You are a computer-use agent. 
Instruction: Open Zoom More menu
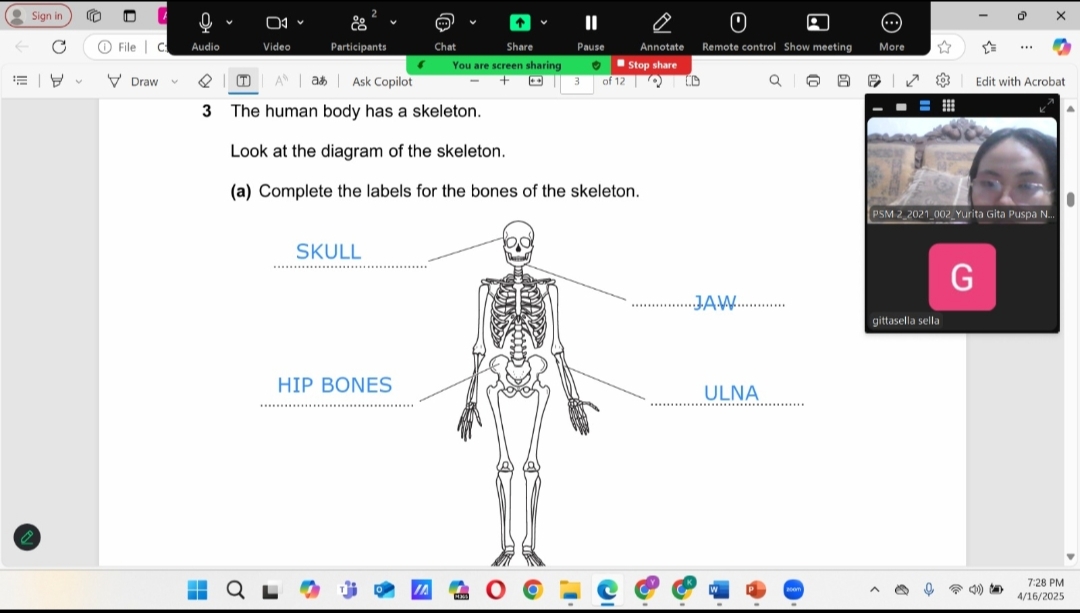click(891, 31)
